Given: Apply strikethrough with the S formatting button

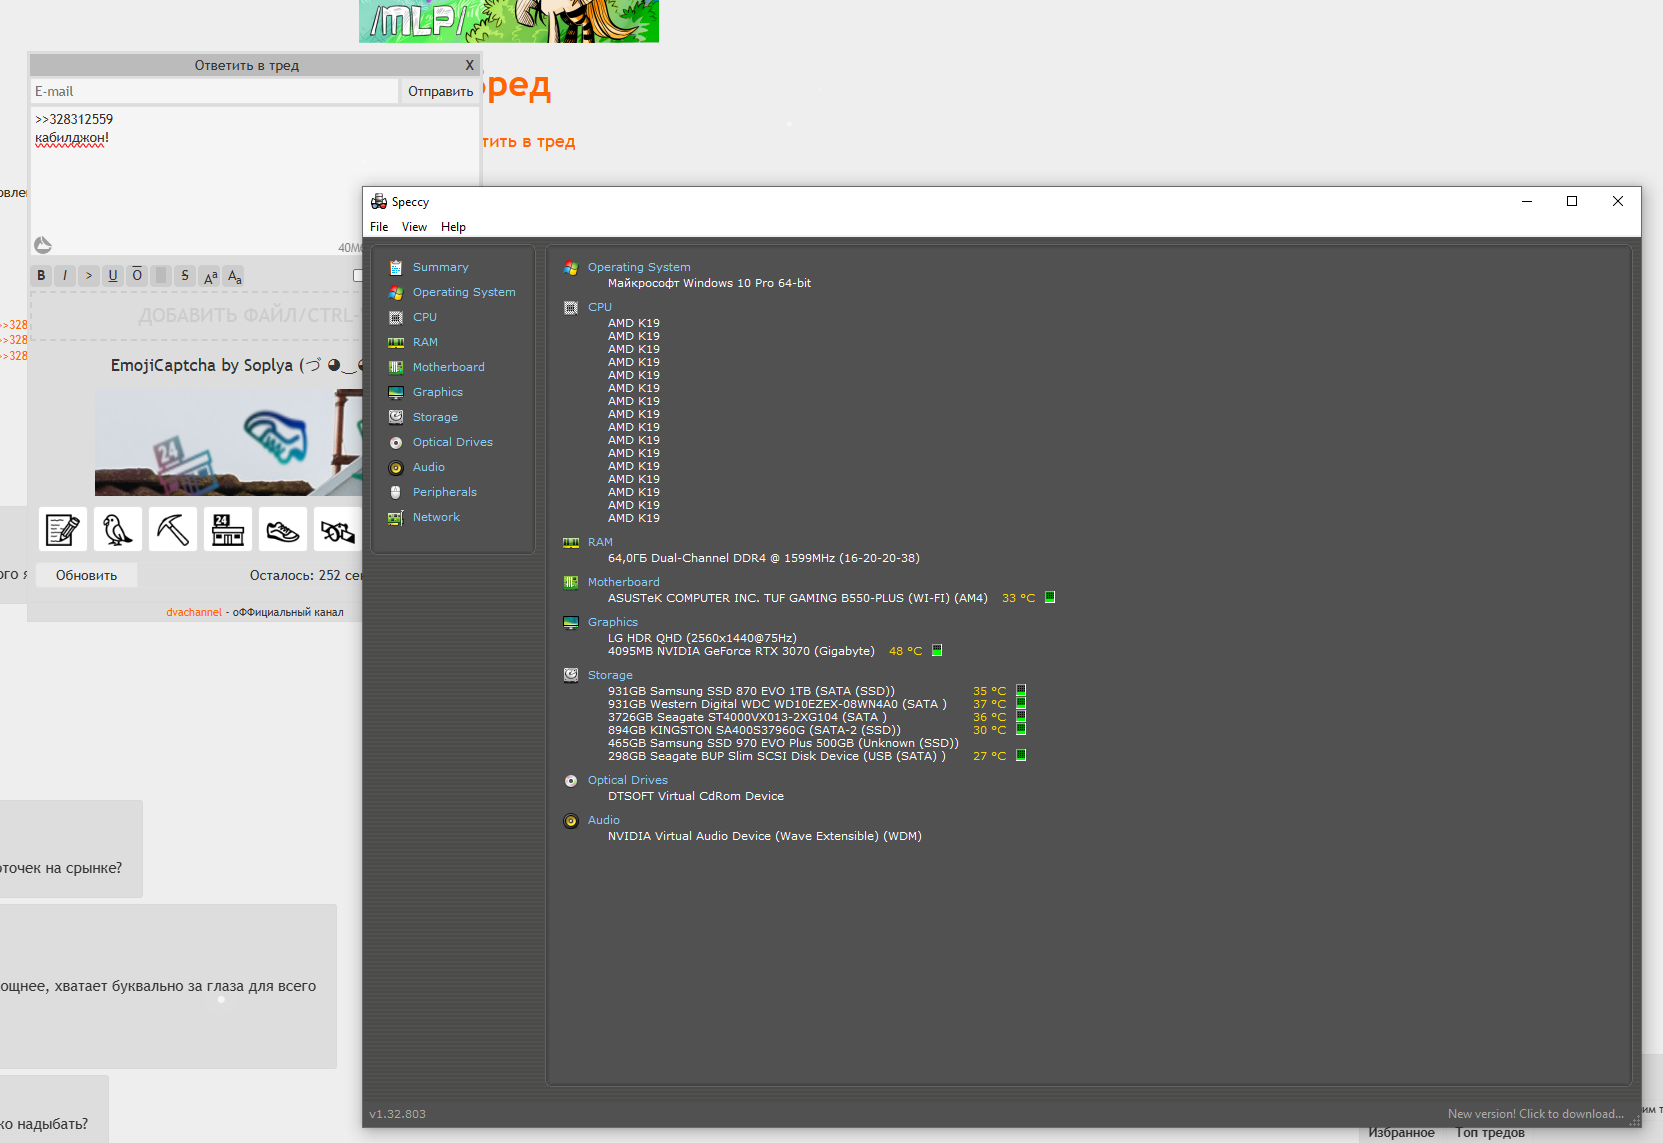Looking at the screenshot, I should pos(185,275).
